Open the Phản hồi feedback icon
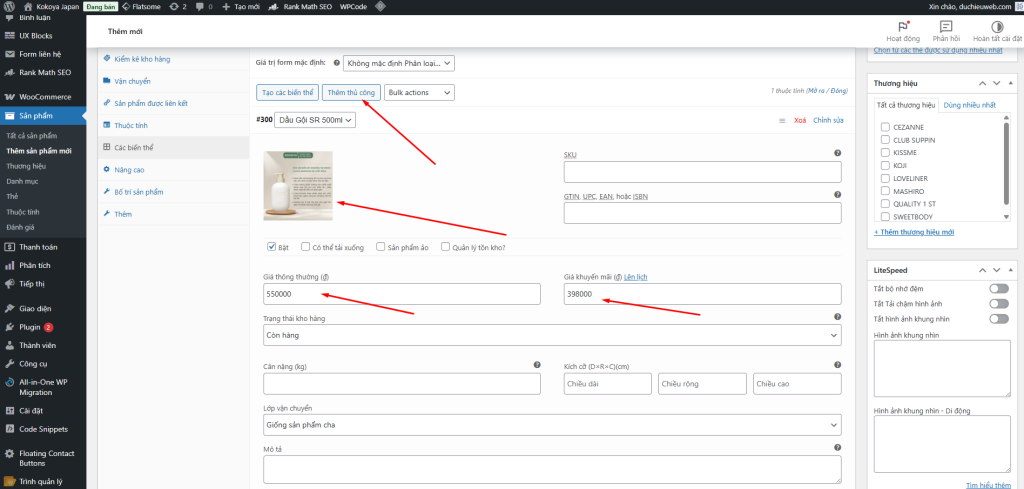The width and height of the screenshot is (1024, 489). [x=946, y=26]
